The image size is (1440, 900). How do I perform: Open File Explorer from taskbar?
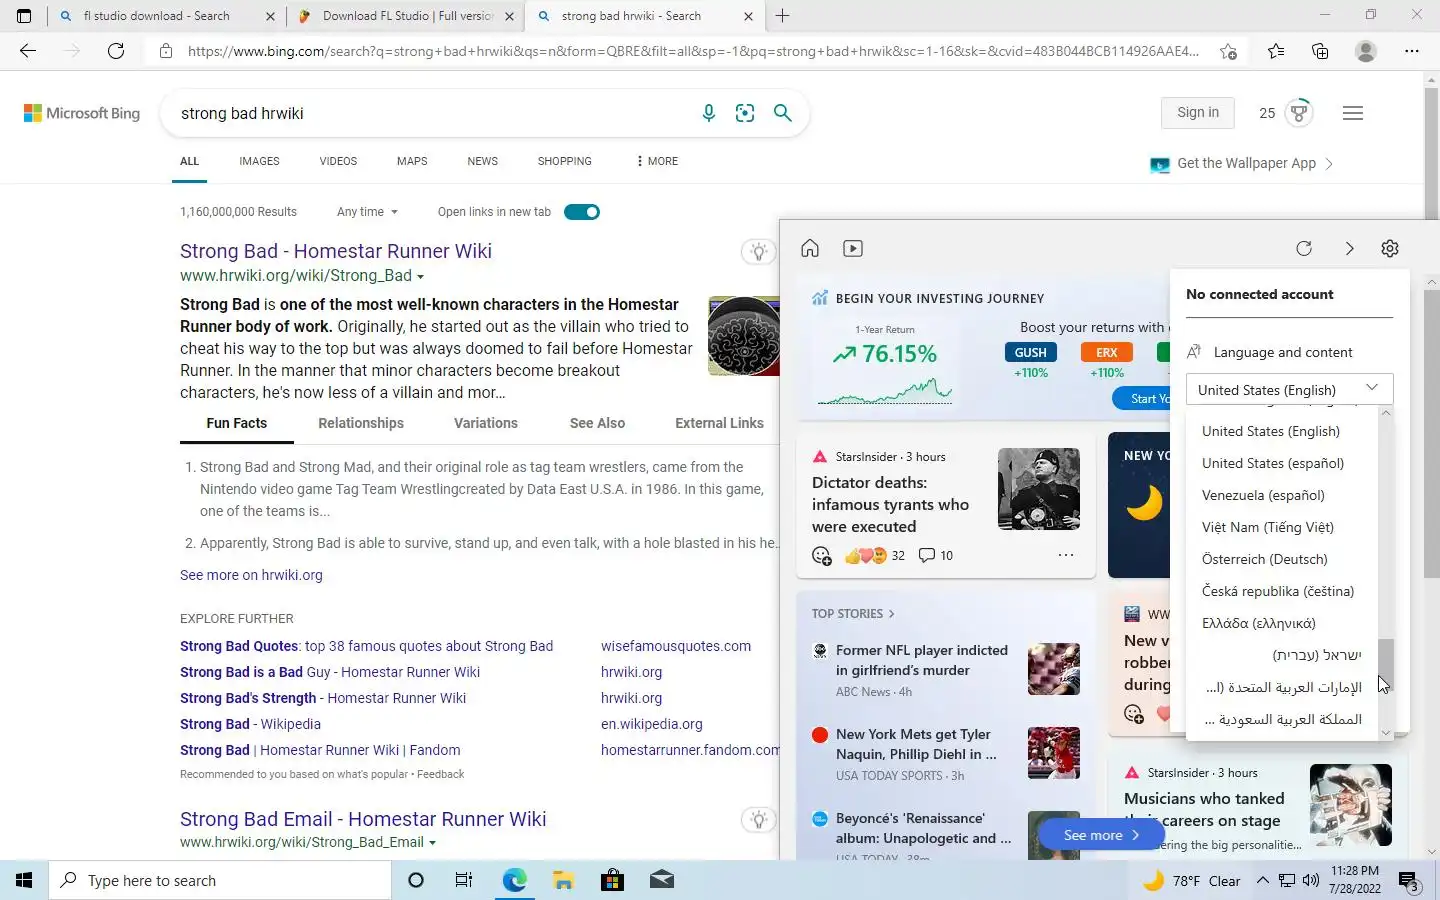click(x=563, y=880)
